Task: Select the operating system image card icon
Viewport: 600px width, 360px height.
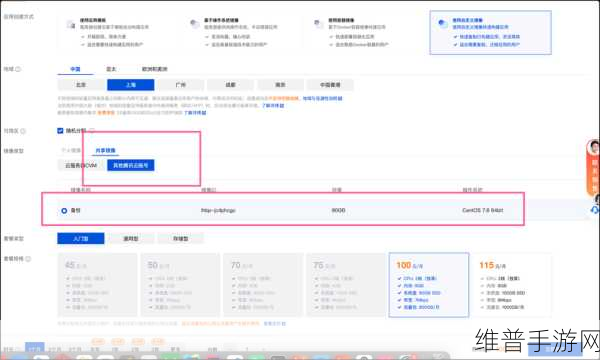Action: 195,24
